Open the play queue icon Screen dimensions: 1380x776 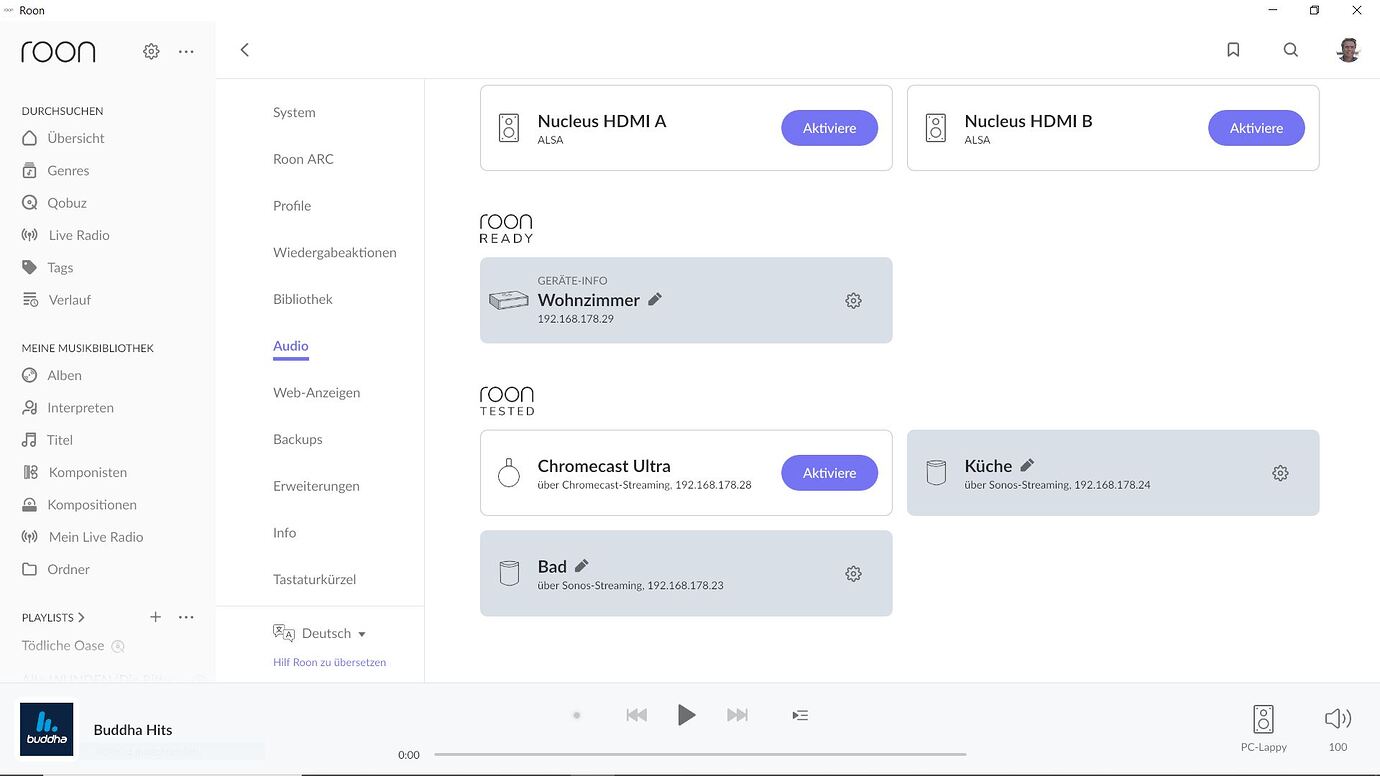pyautogui.click(x=799, y=715)
